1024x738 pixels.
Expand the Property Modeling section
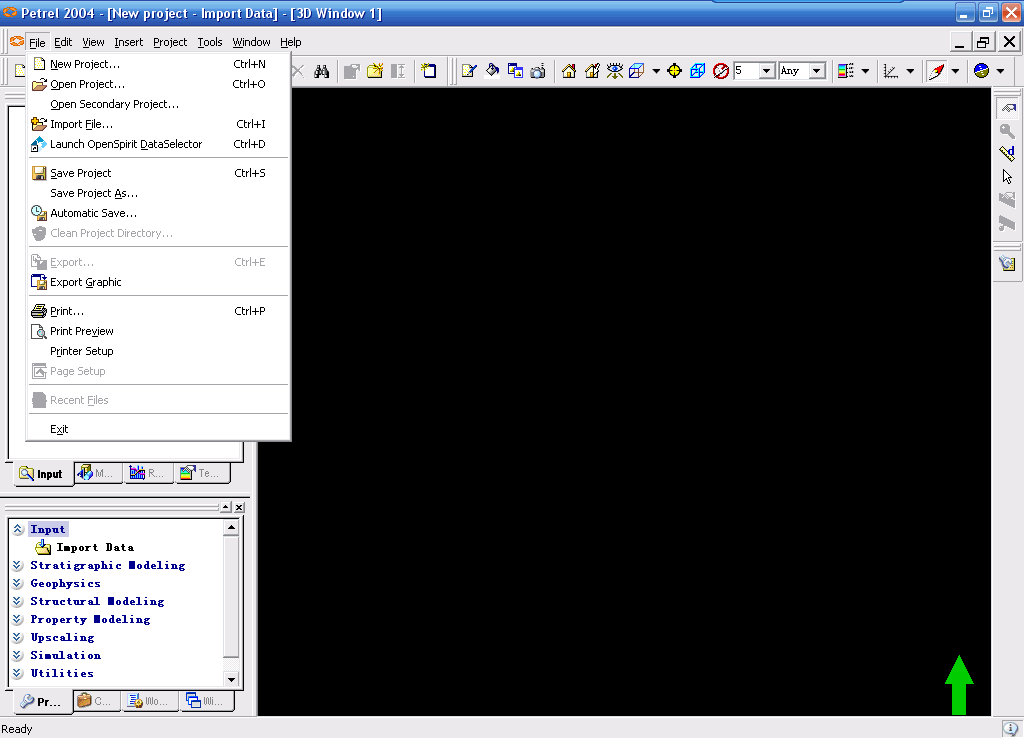point(18,619)
